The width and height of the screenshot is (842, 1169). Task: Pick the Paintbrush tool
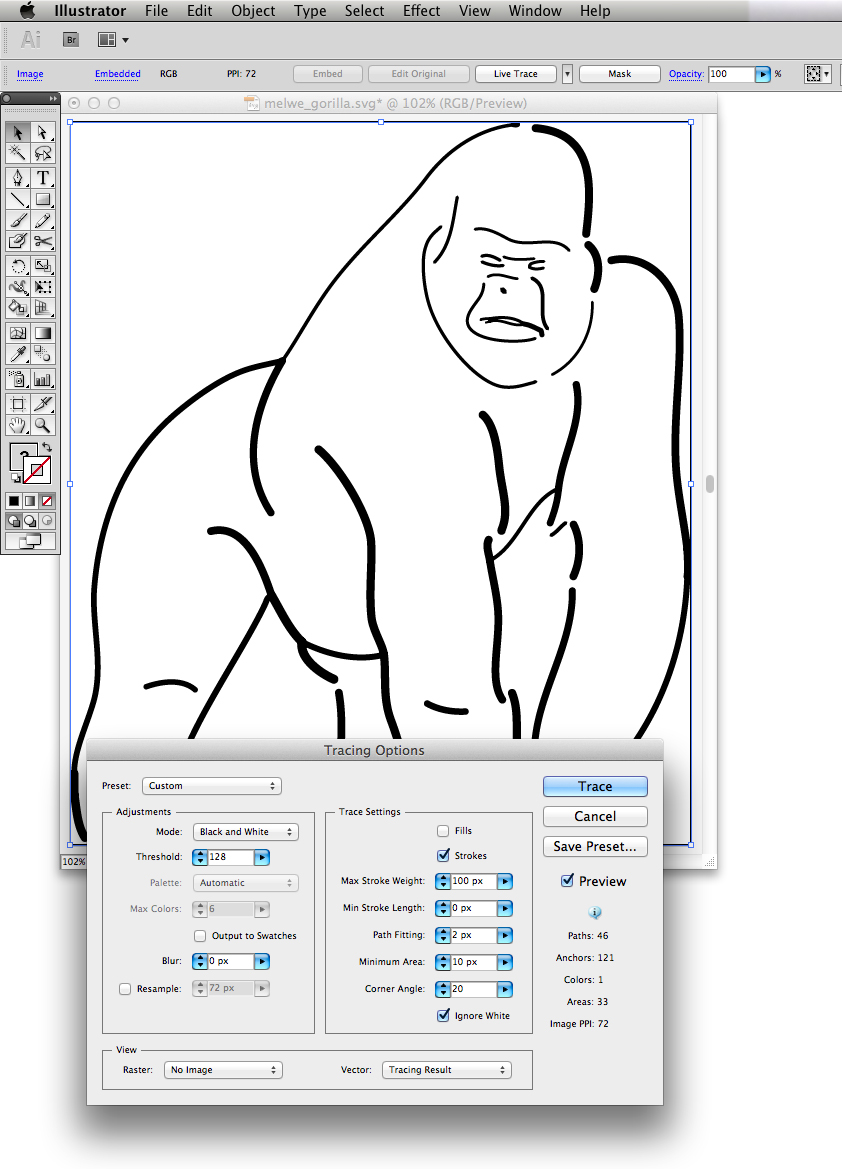click(18, 220)
